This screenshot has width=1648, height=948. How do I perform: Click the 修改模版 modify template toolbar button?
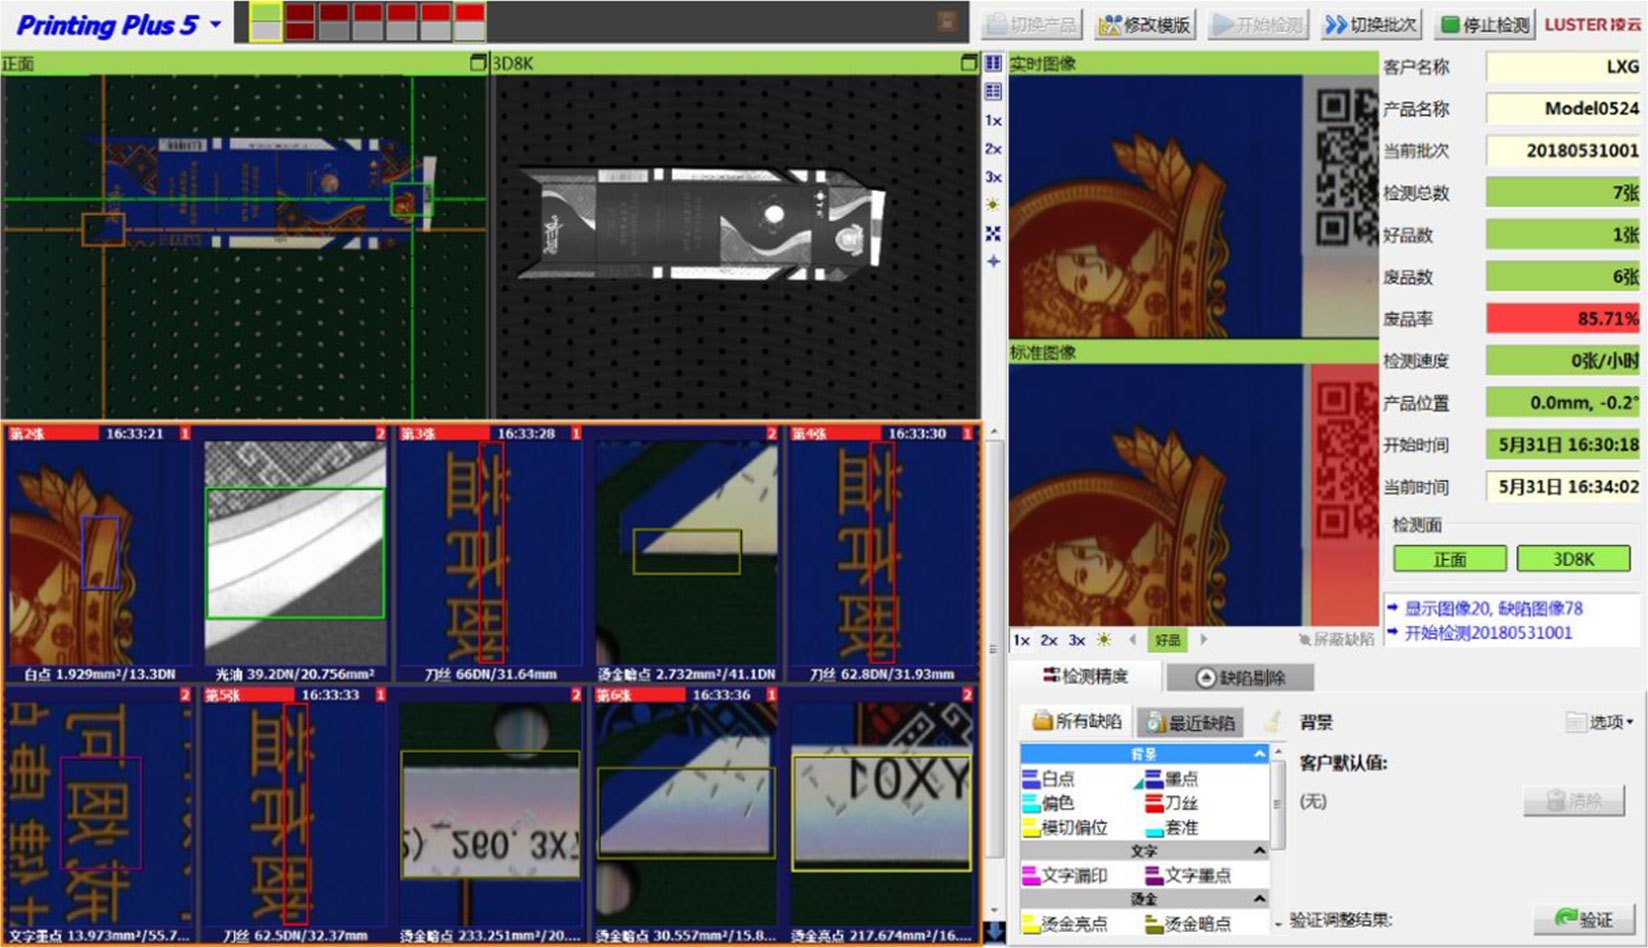pyautogui.click(x=1144, y=25)
